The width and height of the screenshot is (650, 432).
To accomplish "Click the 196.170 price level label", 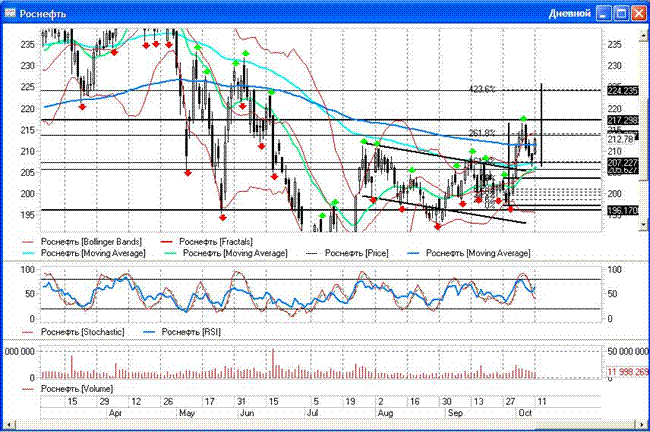I will pyautogui.click(x=623, y=211).
